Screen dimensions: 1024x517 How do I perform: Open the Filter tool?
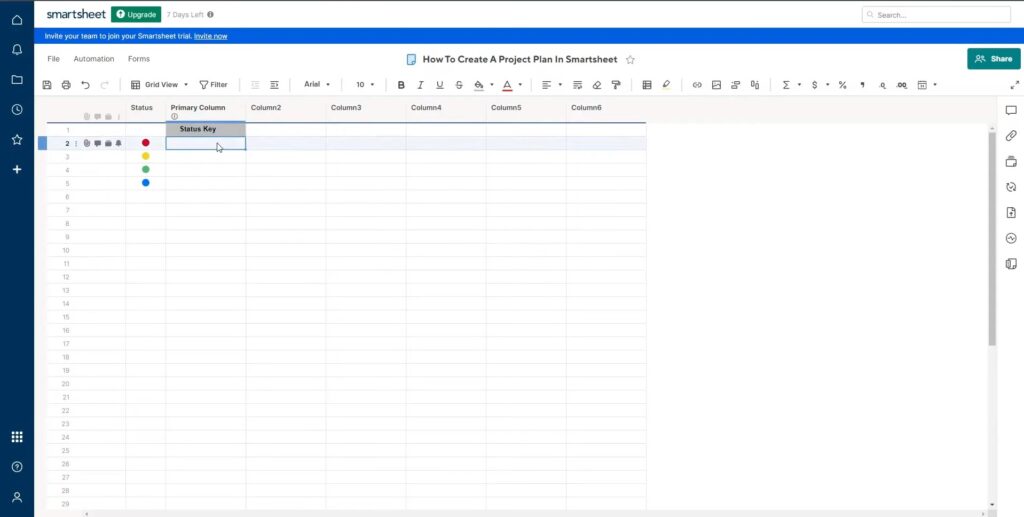click(x=213, y=85)
